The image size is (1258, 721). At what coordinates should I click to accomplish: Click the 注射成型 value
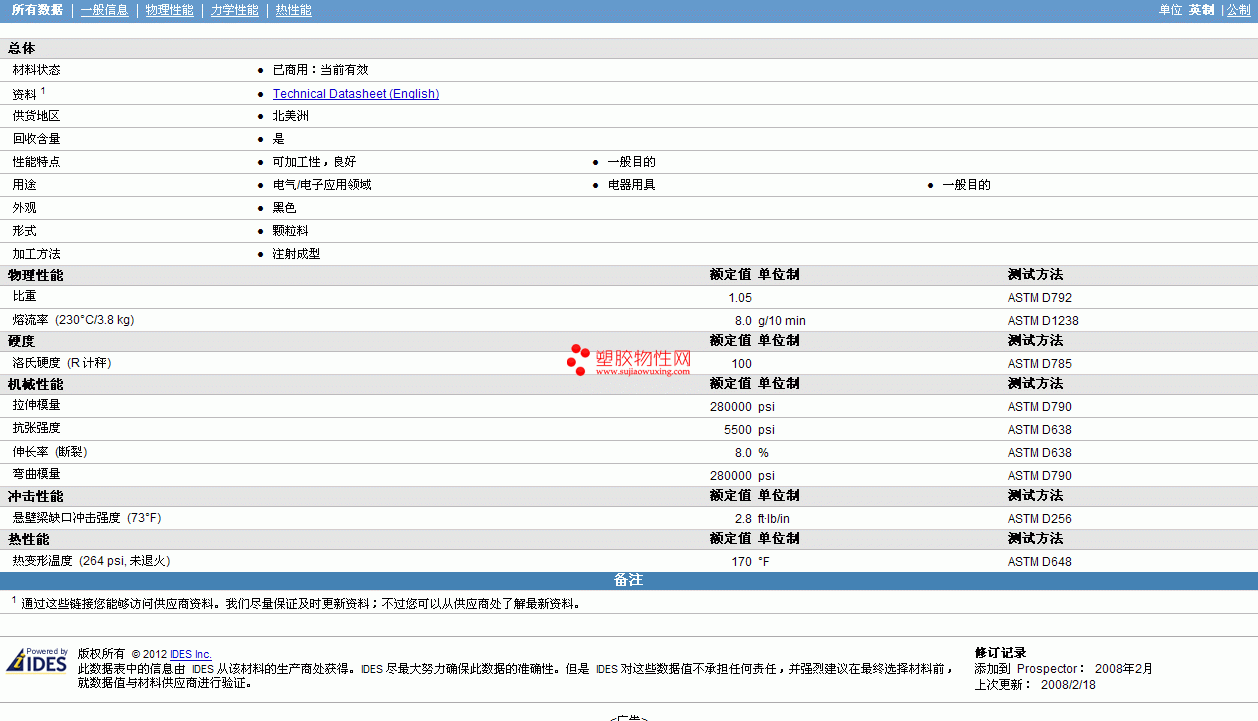coord(296,254)
